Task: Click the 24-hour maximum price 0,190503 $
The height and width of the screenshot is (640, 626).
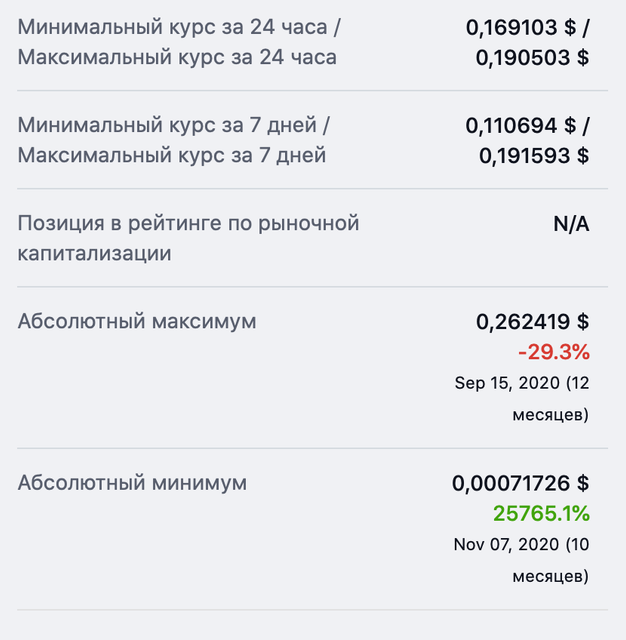Action: click(x=532, y=58)
